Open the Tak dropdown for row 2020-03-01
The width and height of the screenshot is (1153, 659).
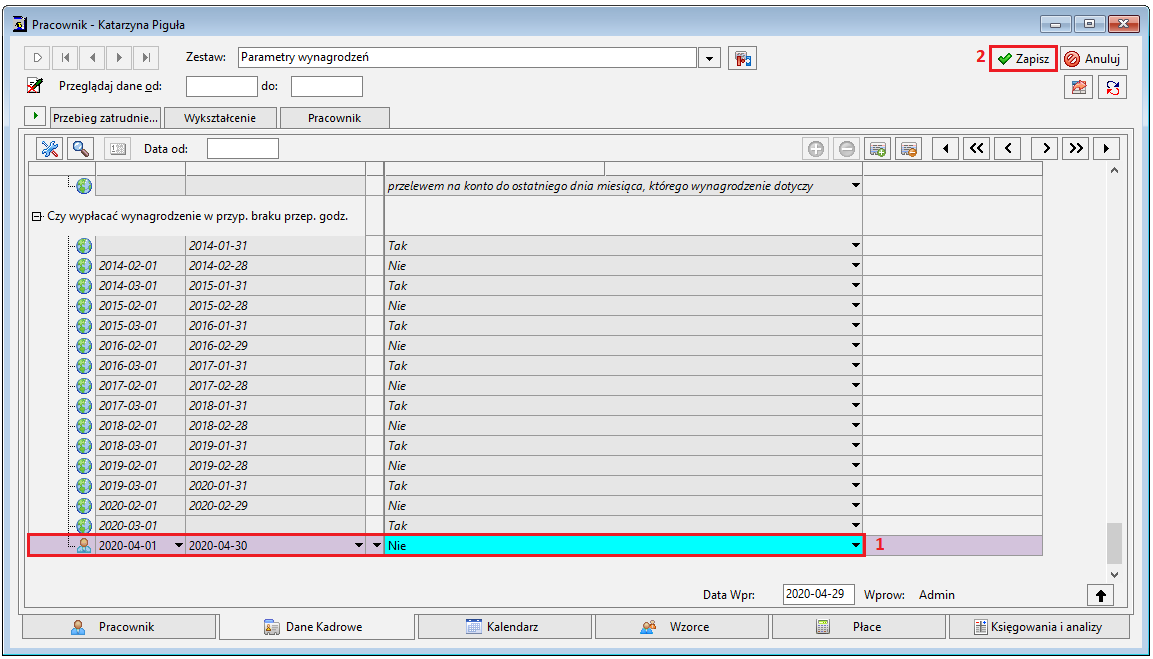pyautogui.click(x=856, y=526)
